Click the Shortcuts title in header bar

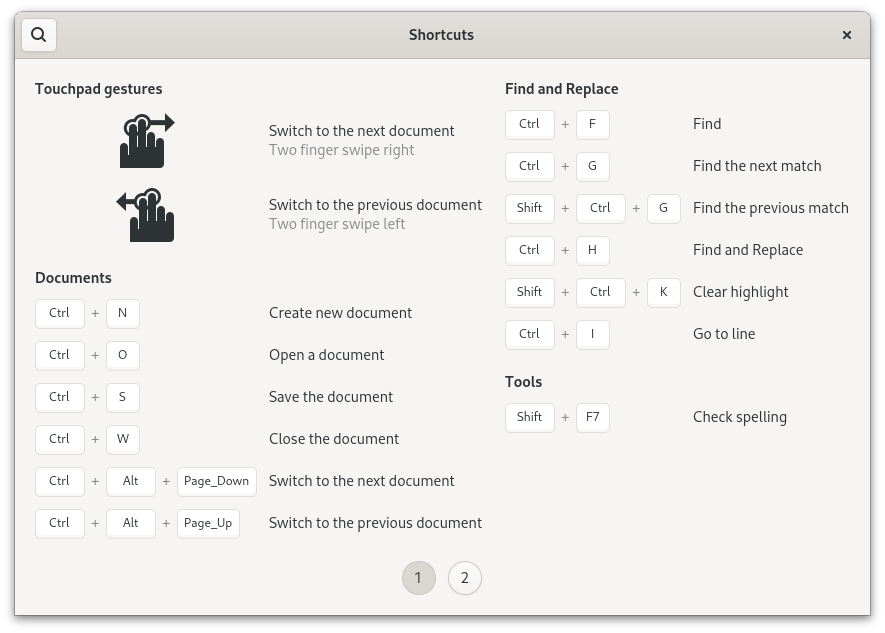click(441, 35)
